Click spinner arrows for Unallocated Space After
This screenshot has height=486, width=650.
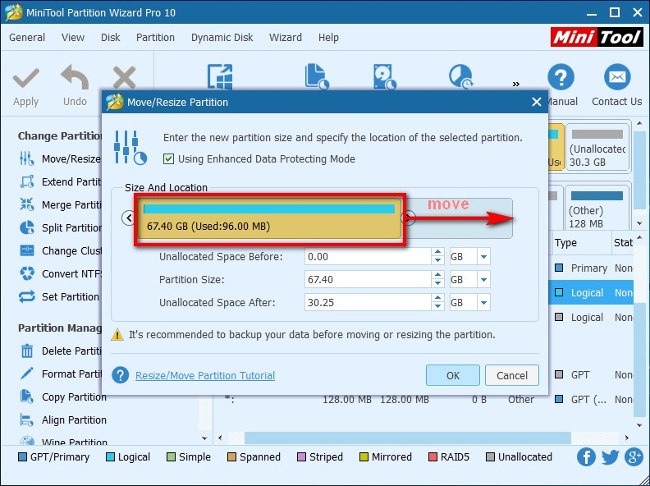point(437,302)
